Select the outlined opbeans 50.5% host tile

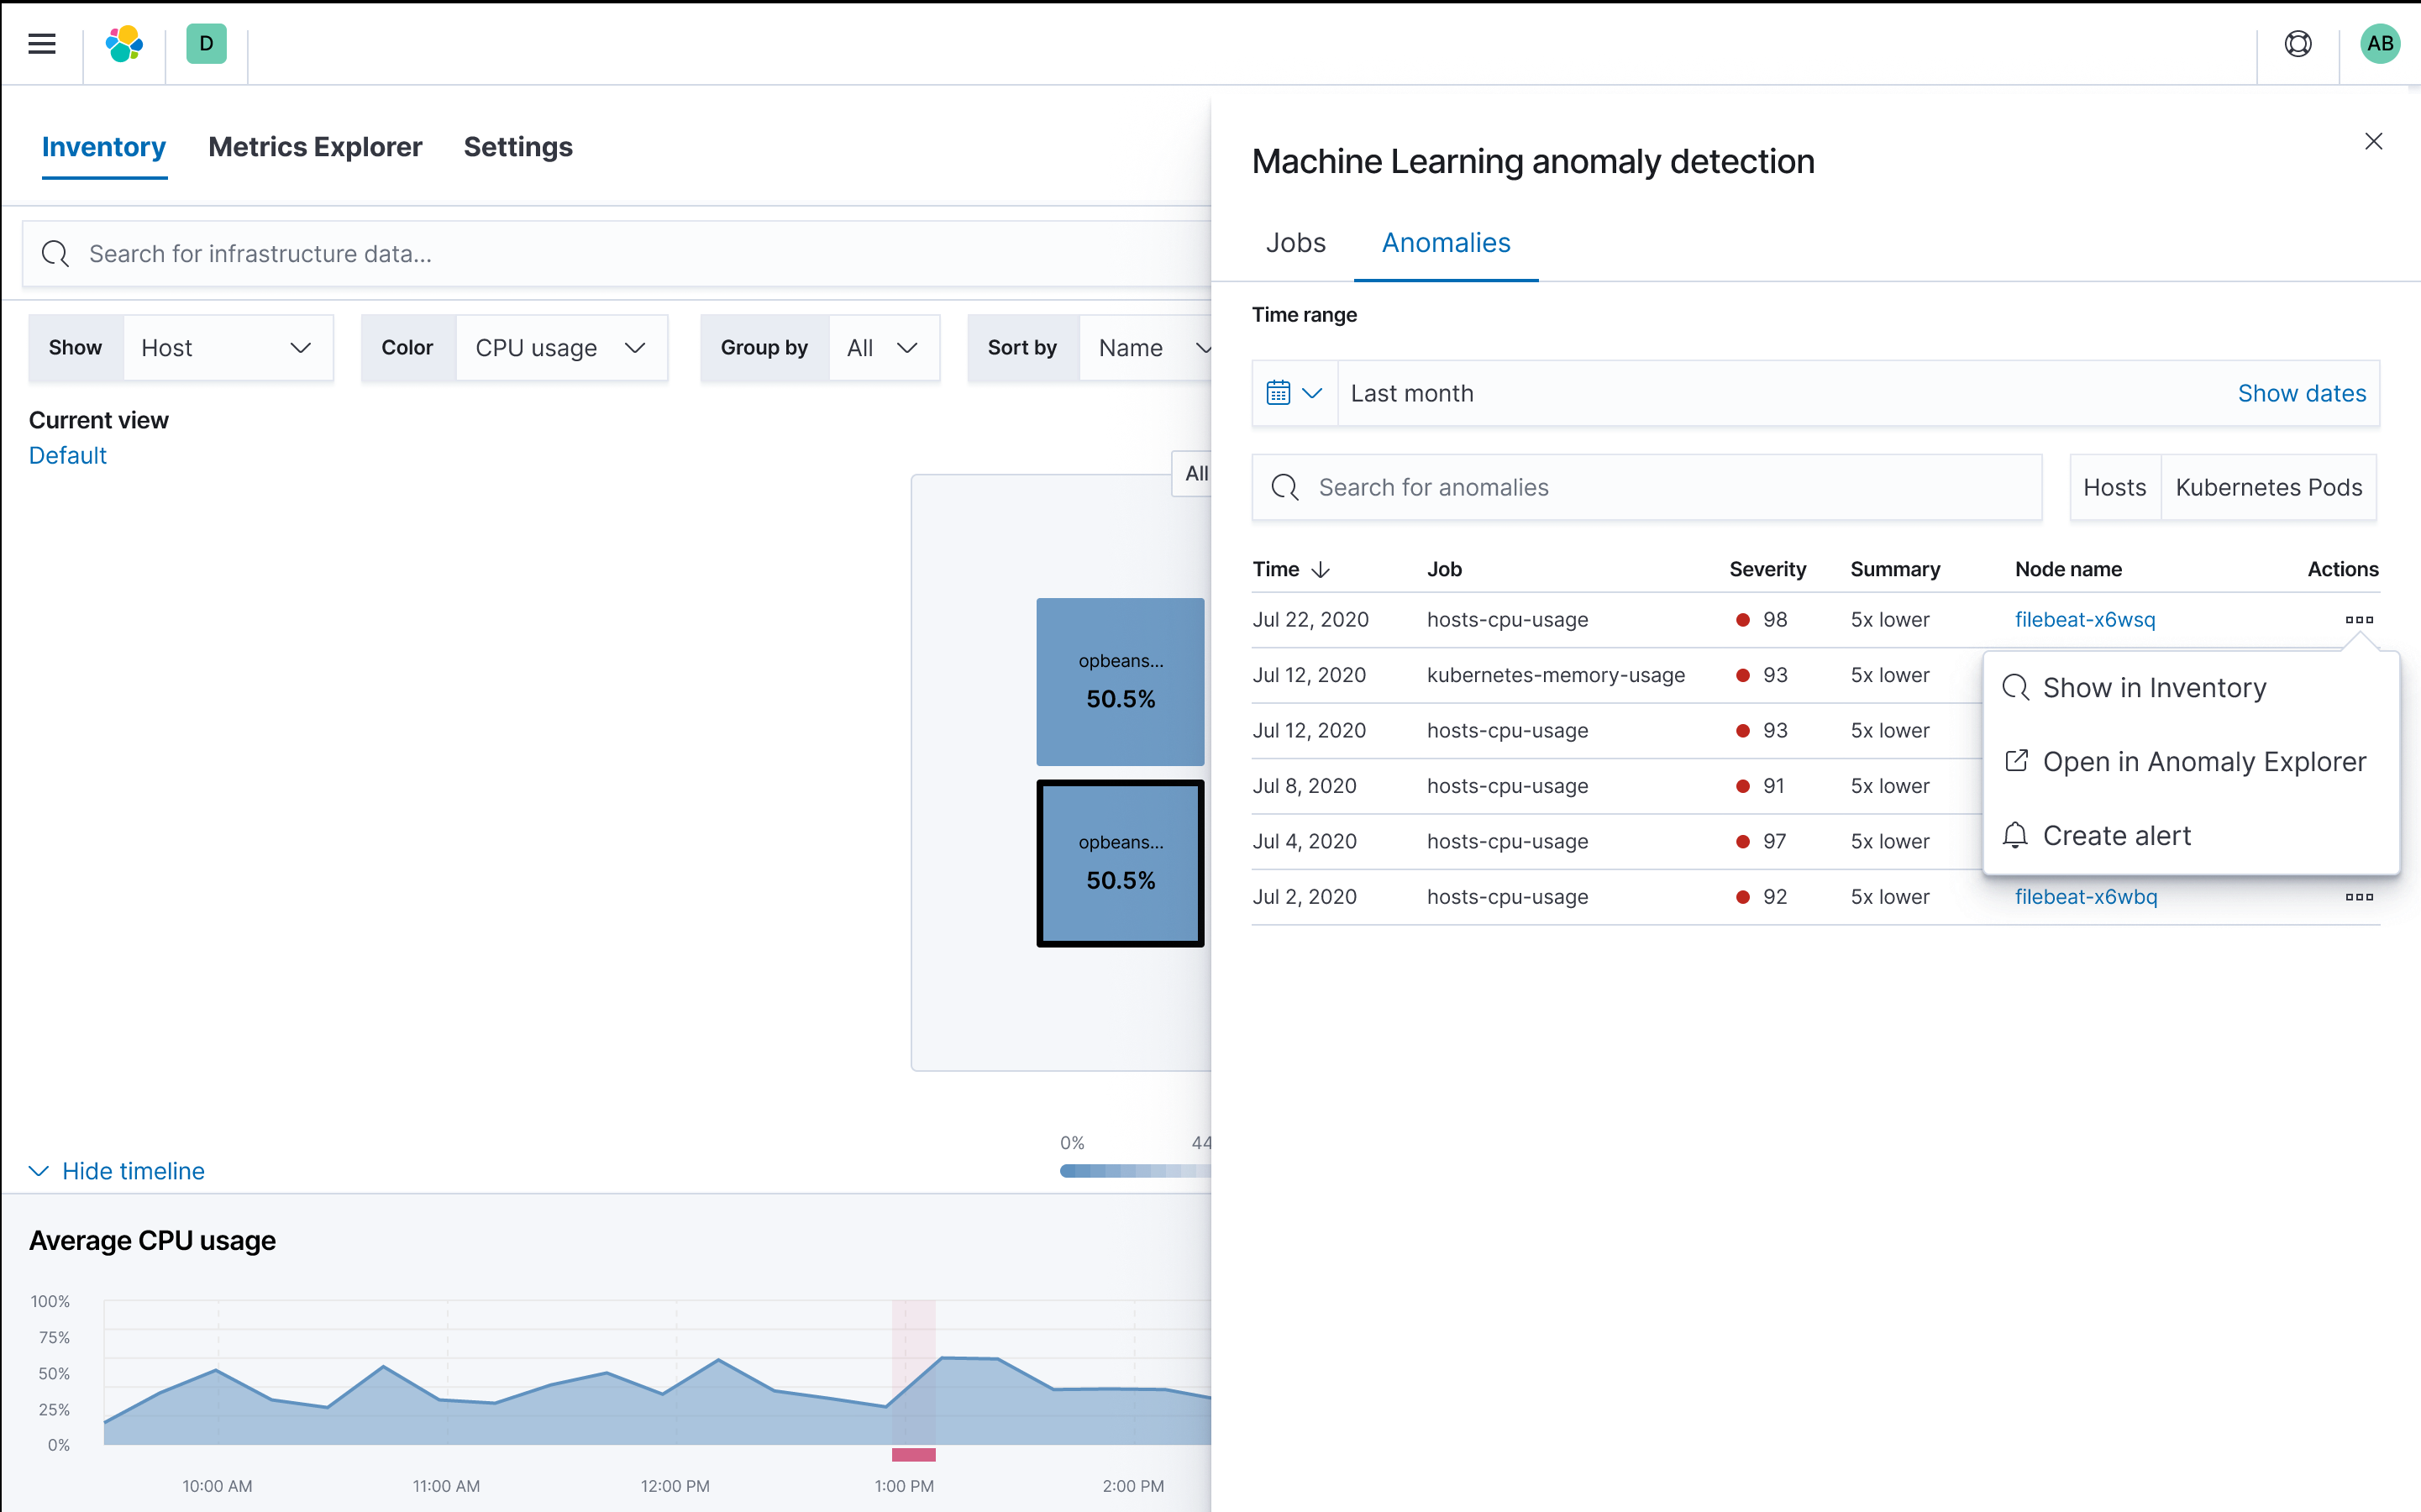[1120, 863]
